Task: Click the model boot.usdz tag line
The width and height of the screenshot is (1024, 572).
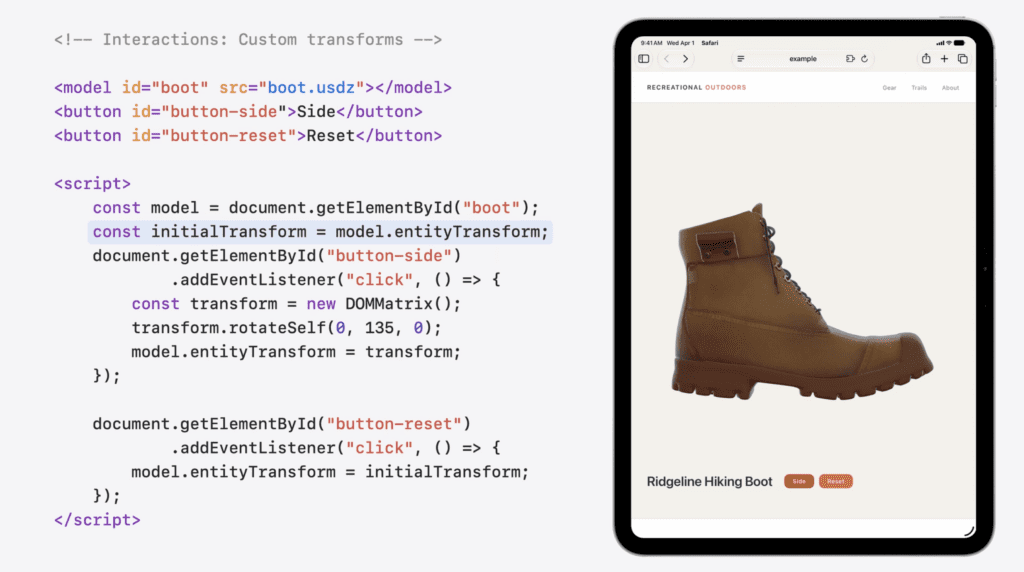Action: pyautogui.click(x=253, y=87)
